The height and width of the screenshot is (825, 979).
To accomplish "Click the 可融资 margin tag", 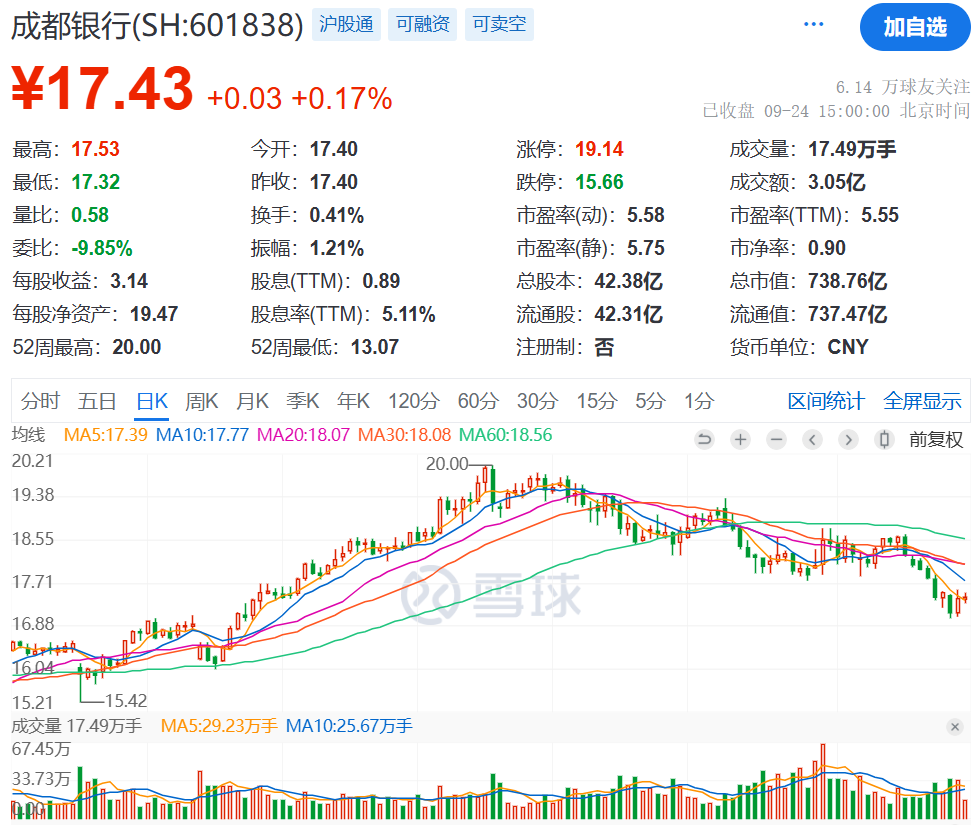I will 423,25.
